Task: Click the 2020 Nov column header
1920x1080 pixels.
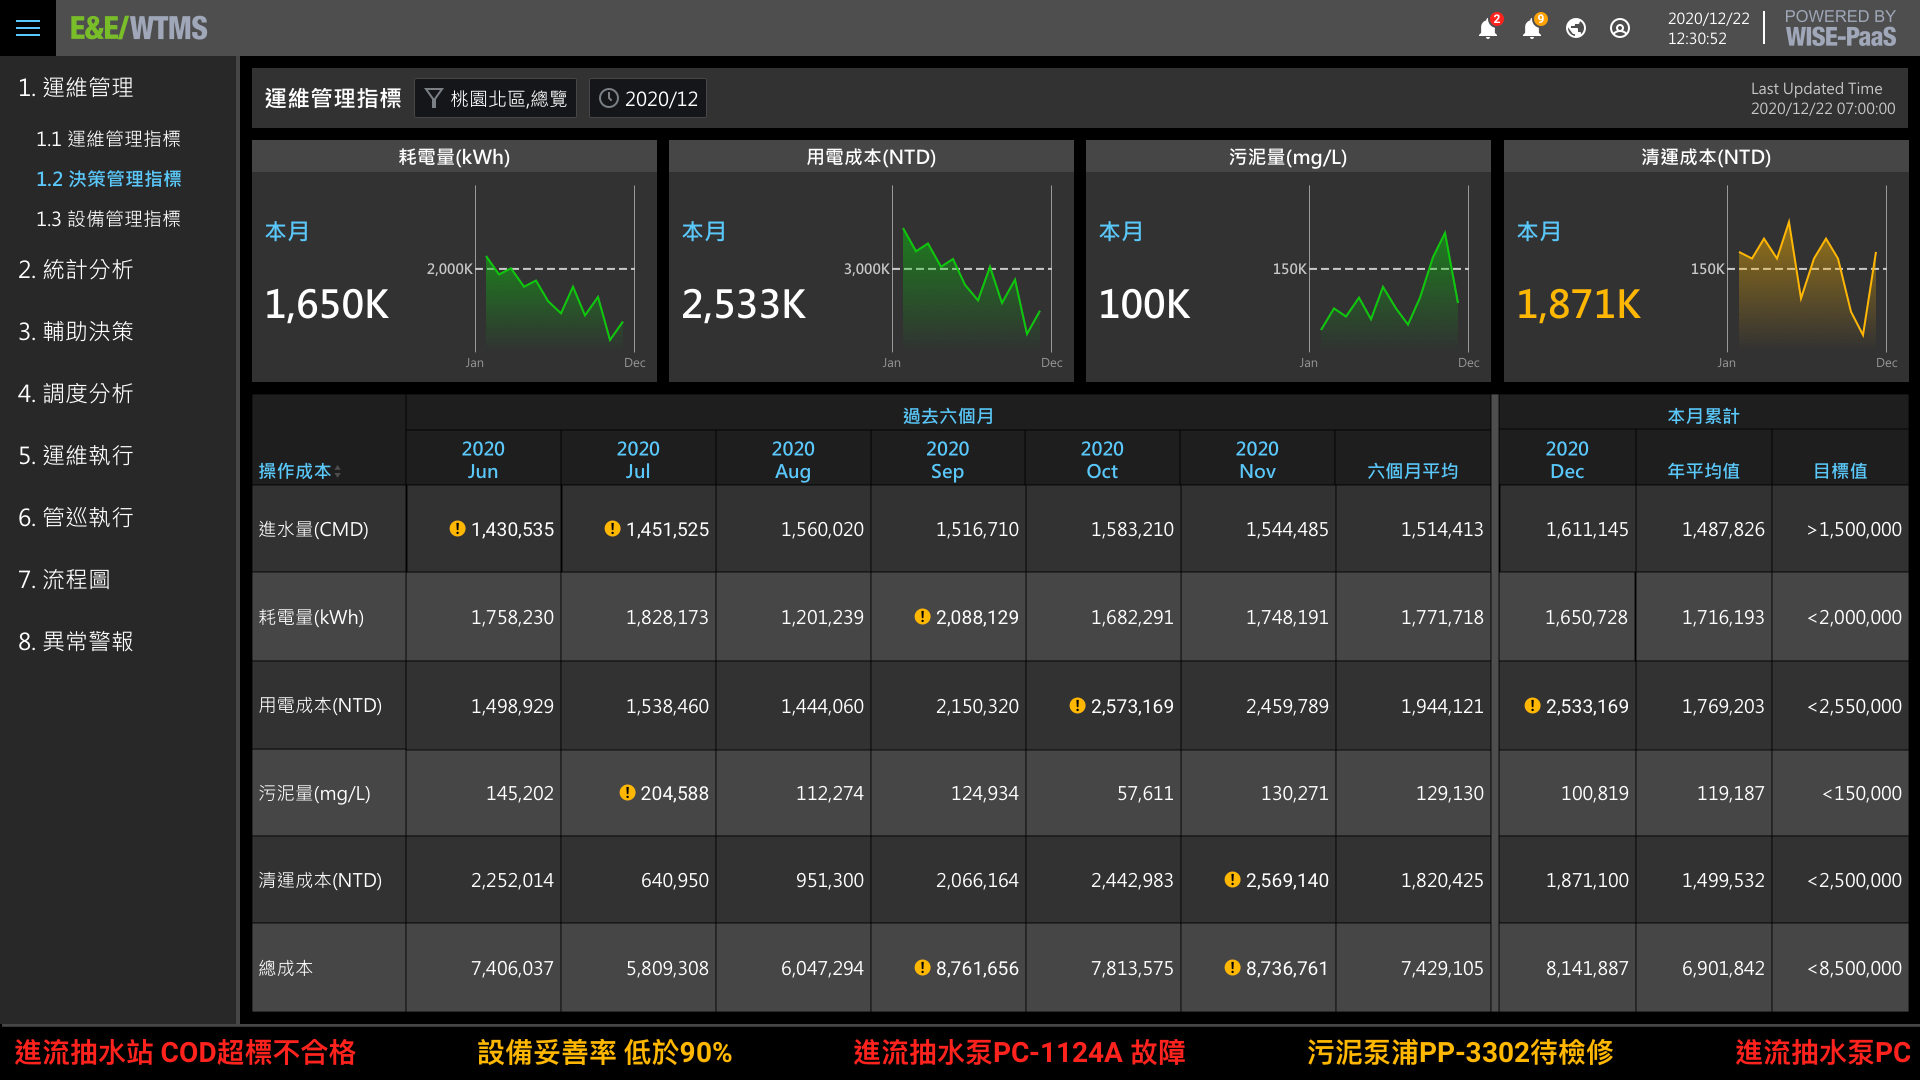Action: [x=1257, y=459]
